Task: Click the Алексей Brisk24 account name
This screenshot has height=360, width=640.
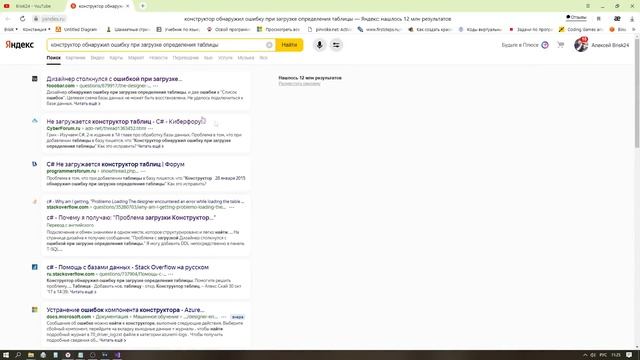Action: point(610,45)
